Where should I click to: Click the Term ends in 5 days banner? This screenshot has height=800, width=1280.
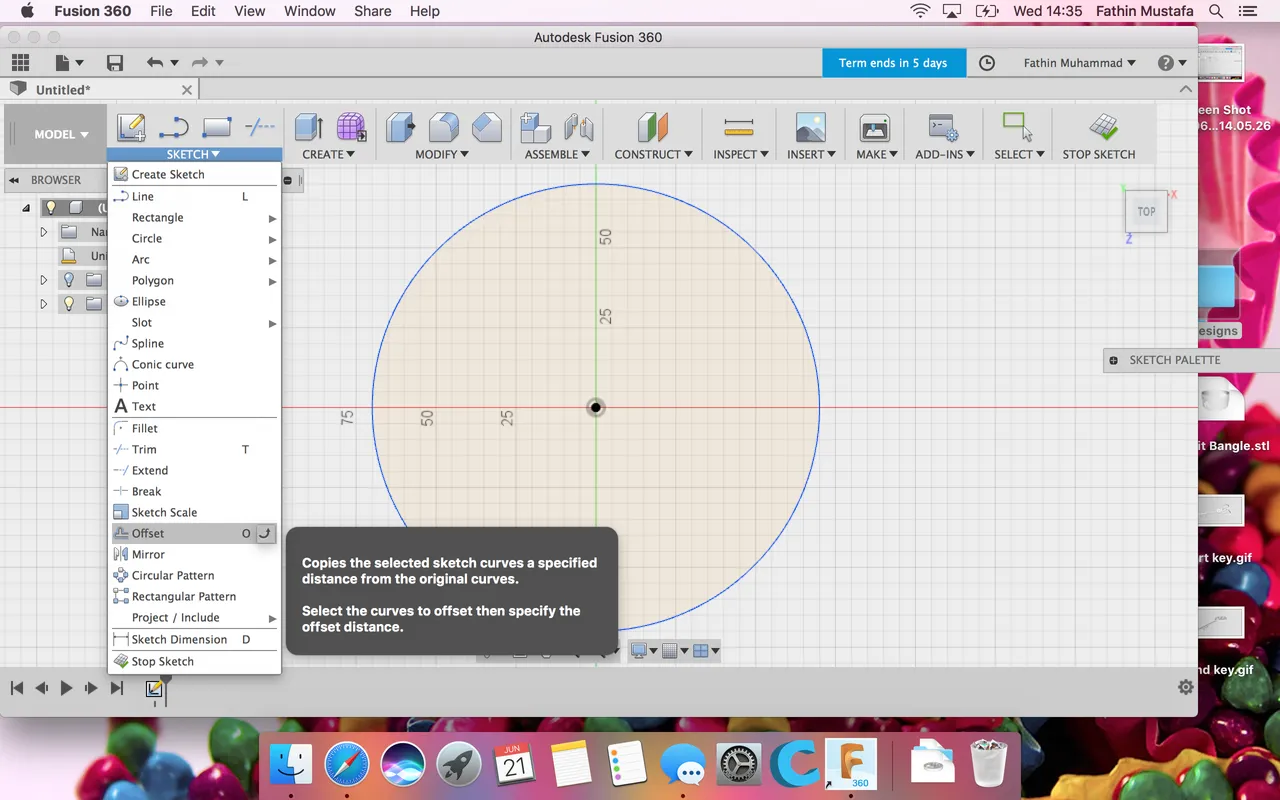893,63
